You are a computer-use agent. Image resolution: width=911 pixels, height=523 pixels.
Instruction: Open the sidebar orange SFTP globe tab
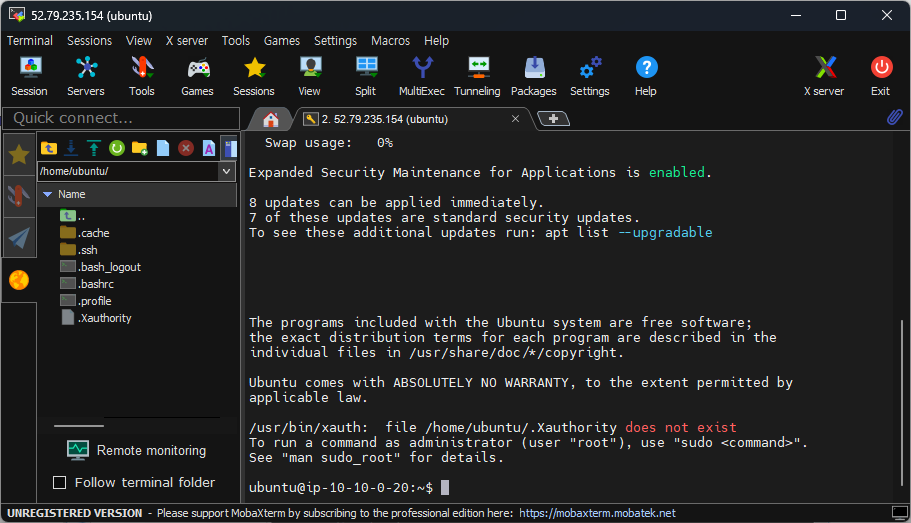coord(19,280)
